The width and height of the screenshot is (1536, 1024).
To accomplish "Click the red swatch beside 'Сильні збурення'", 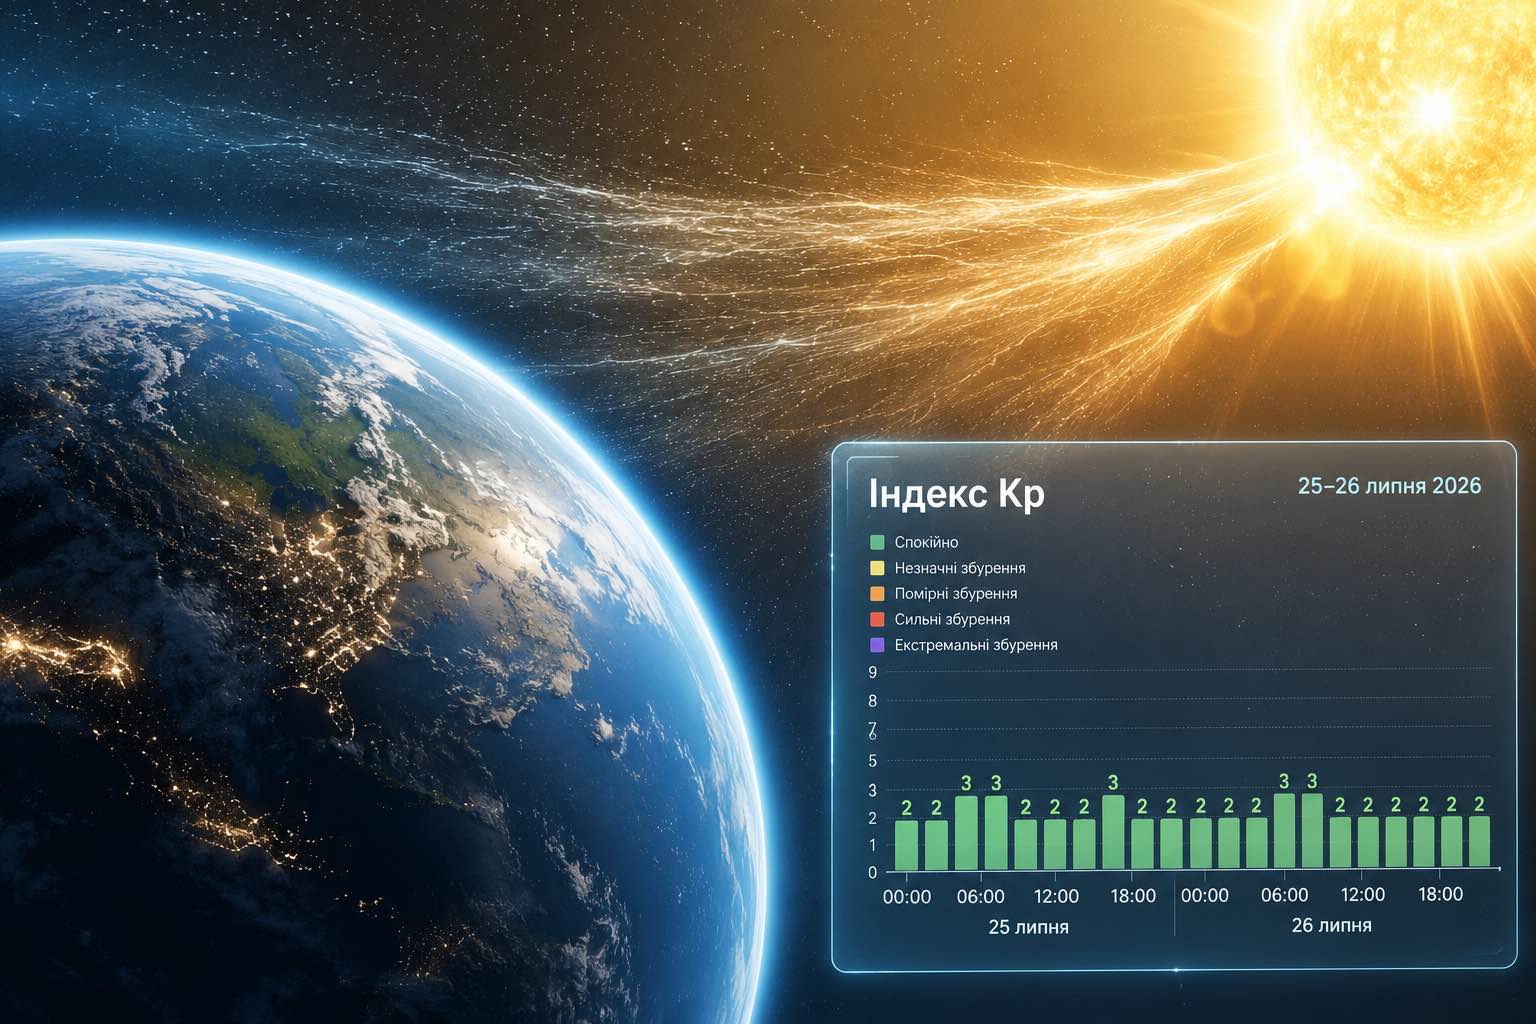I will tap(877, 620).
